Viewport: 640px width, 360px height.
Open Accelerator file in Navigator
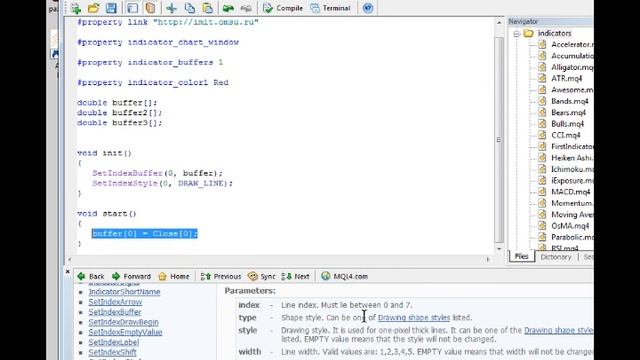(572, 44)
